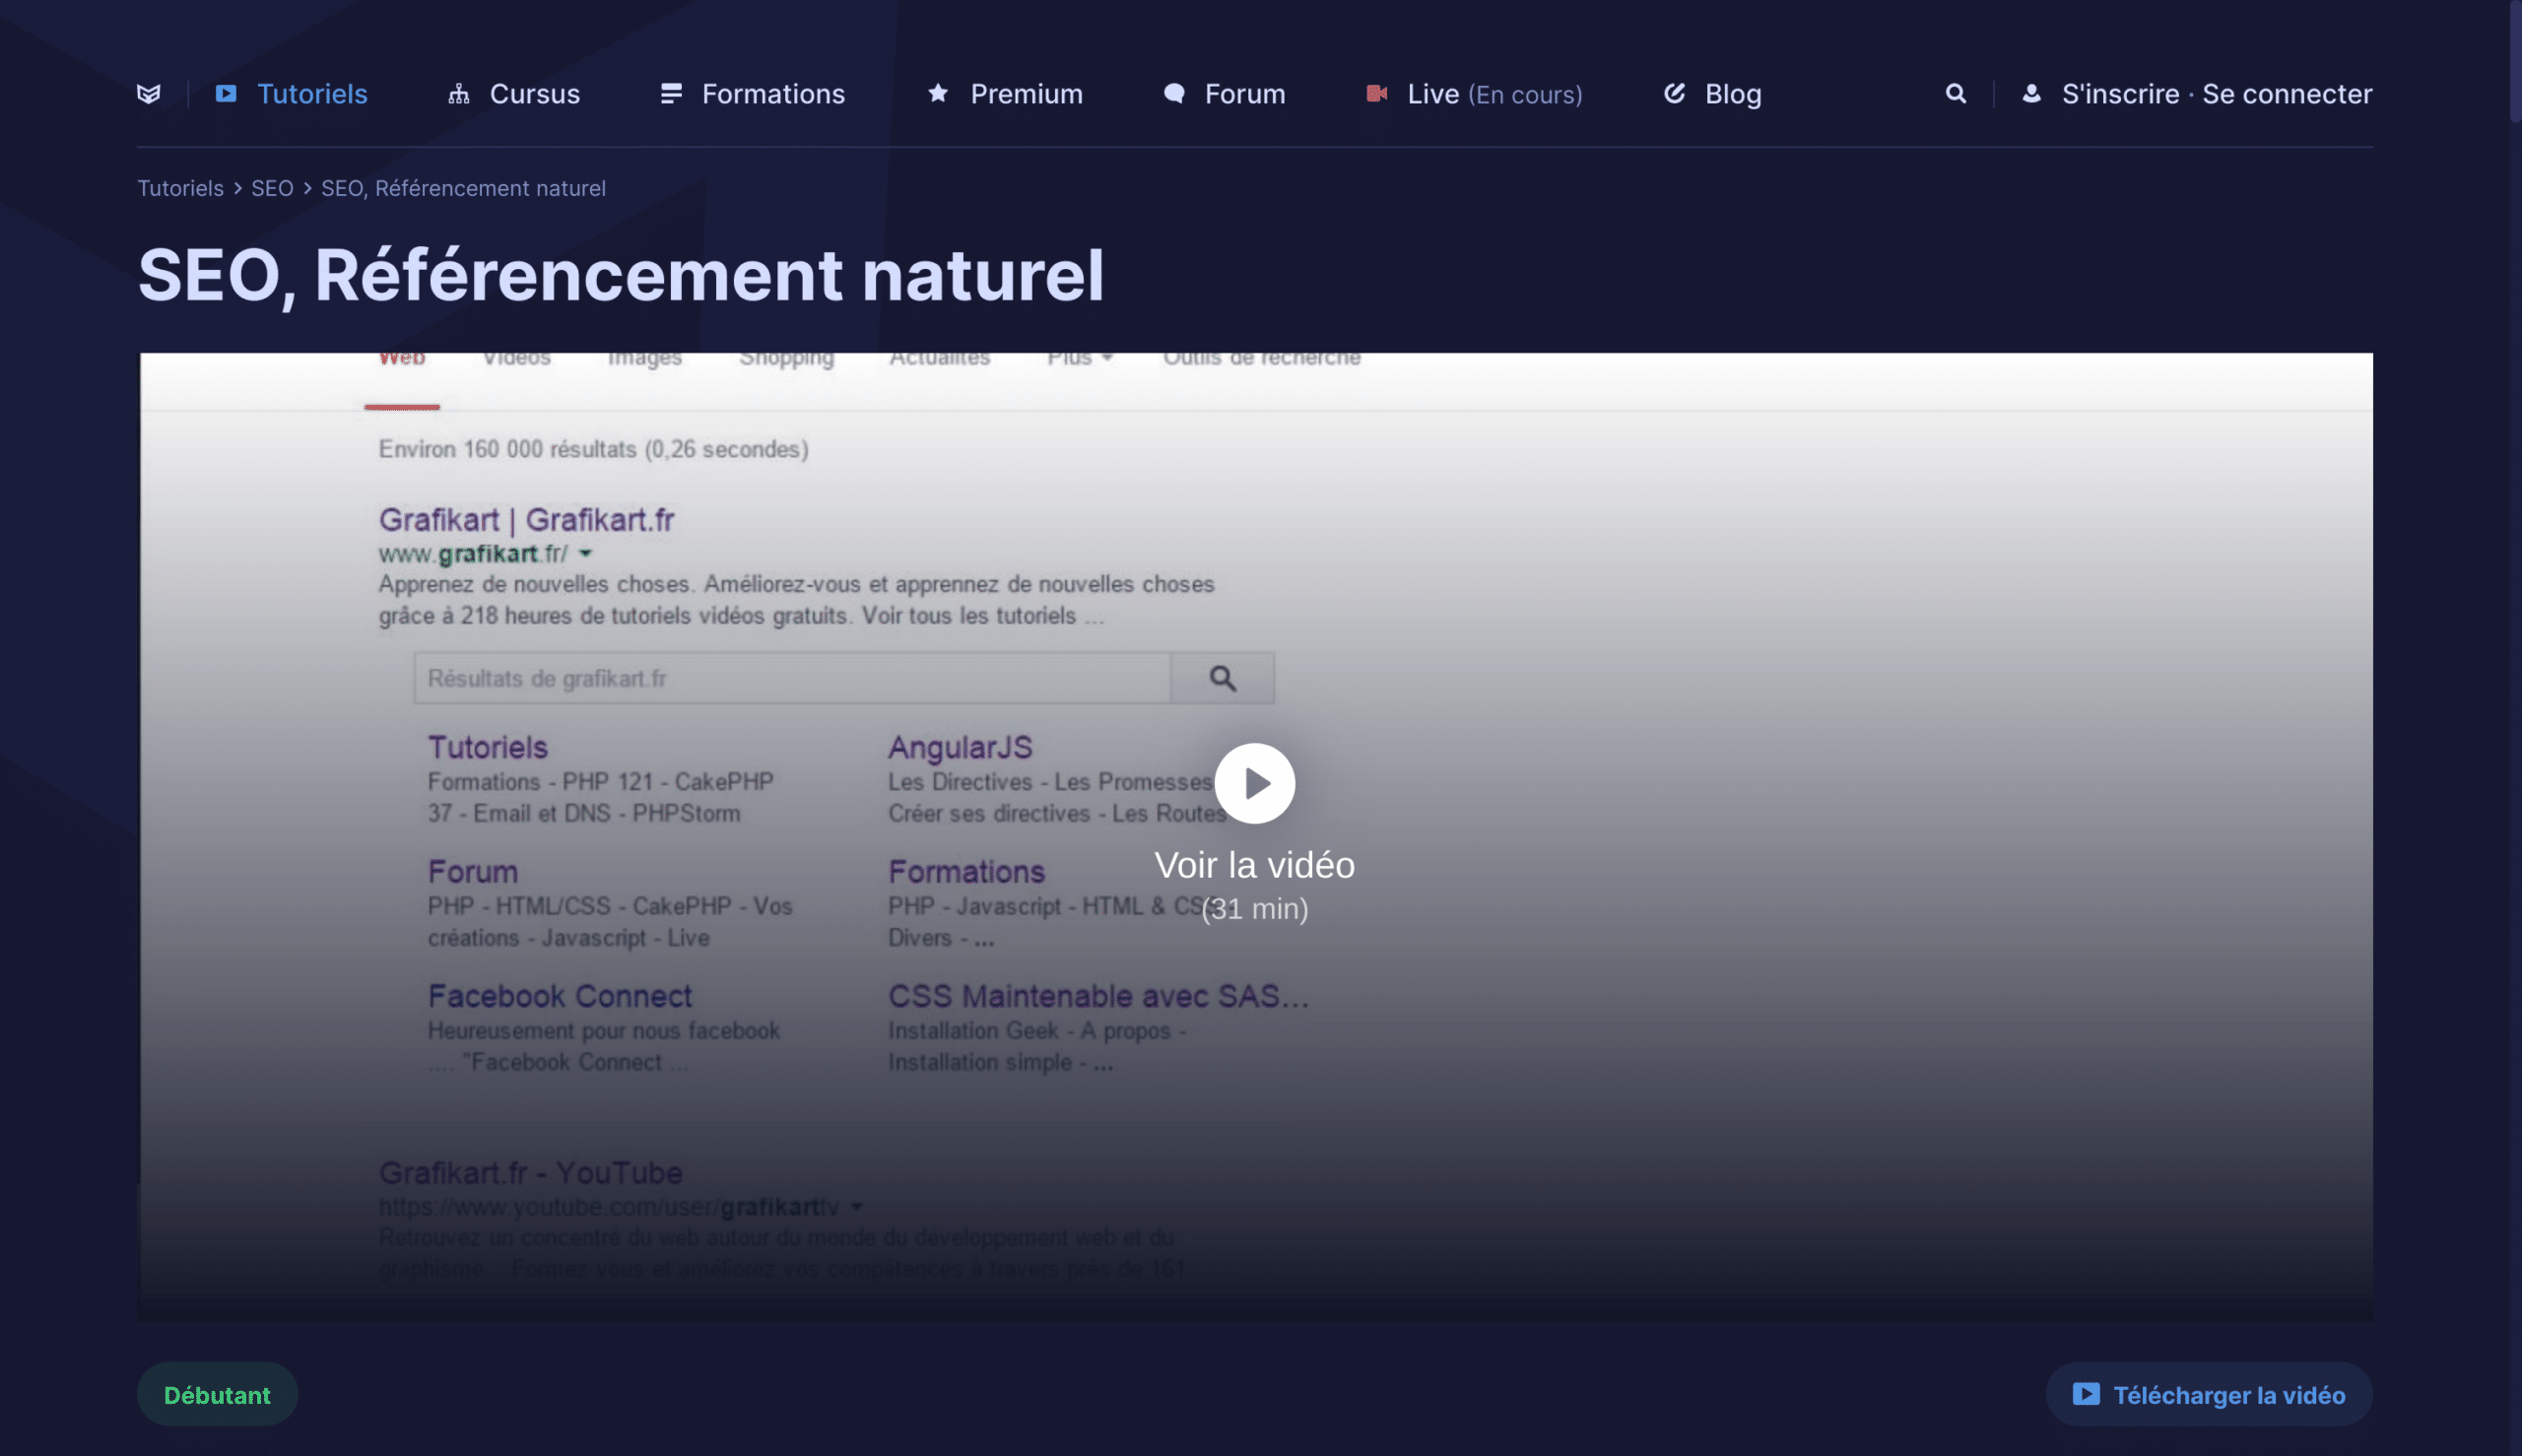The height and width of the screenshot is (1456, 2522).
Task: Click the Live camera icon
Action: [1377, 94]
